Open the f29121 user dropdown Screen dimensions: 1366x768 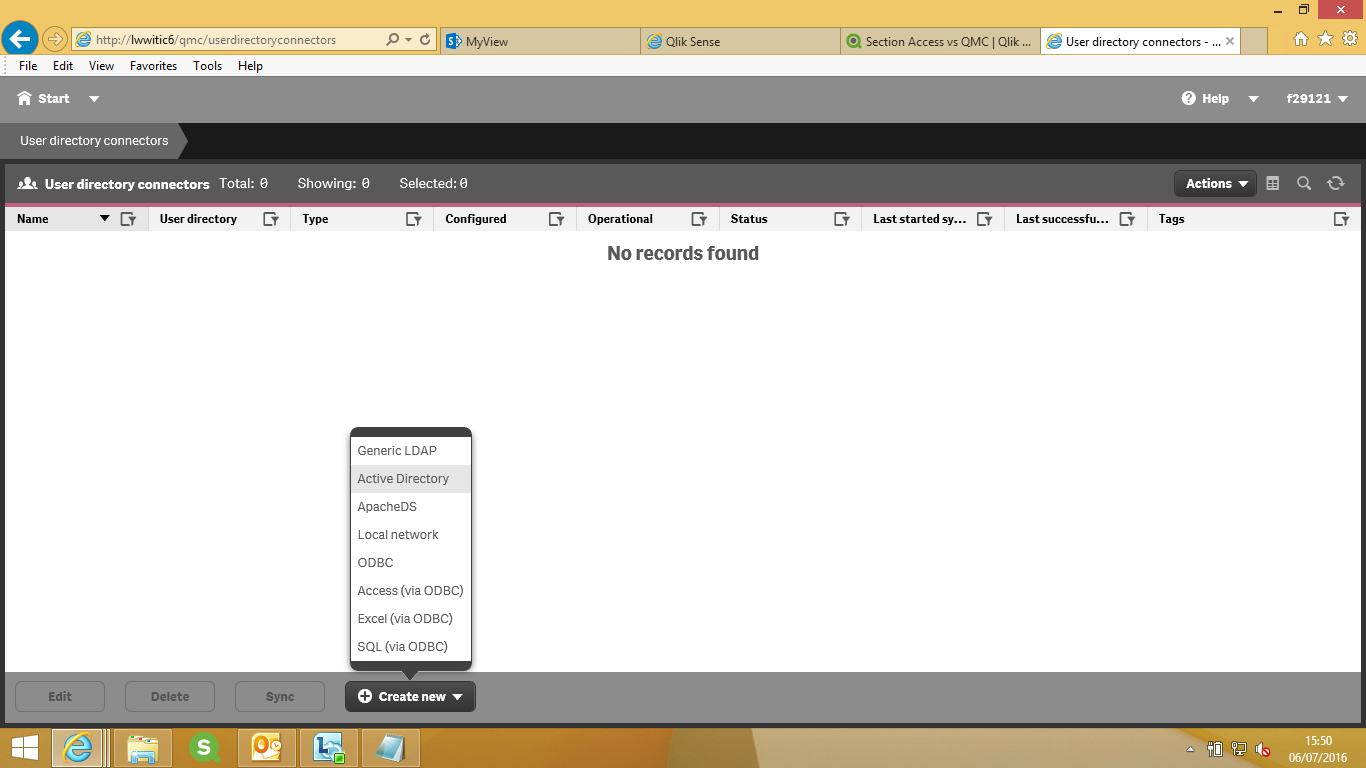pyautogui.click(x=1318, y=99)
